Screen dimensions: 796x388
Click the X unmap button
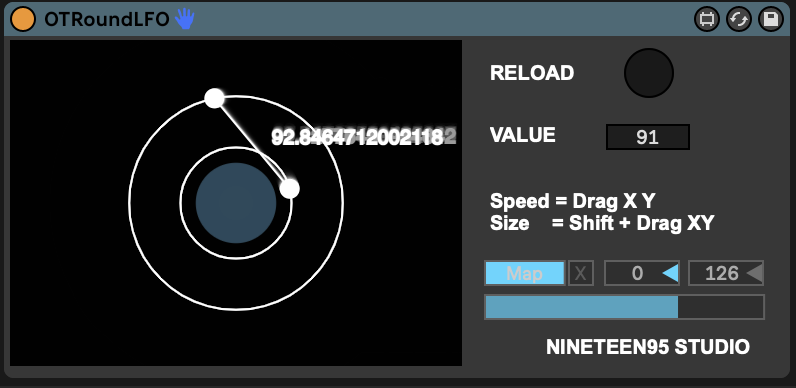pyautogui.click(x=581, y=274)
